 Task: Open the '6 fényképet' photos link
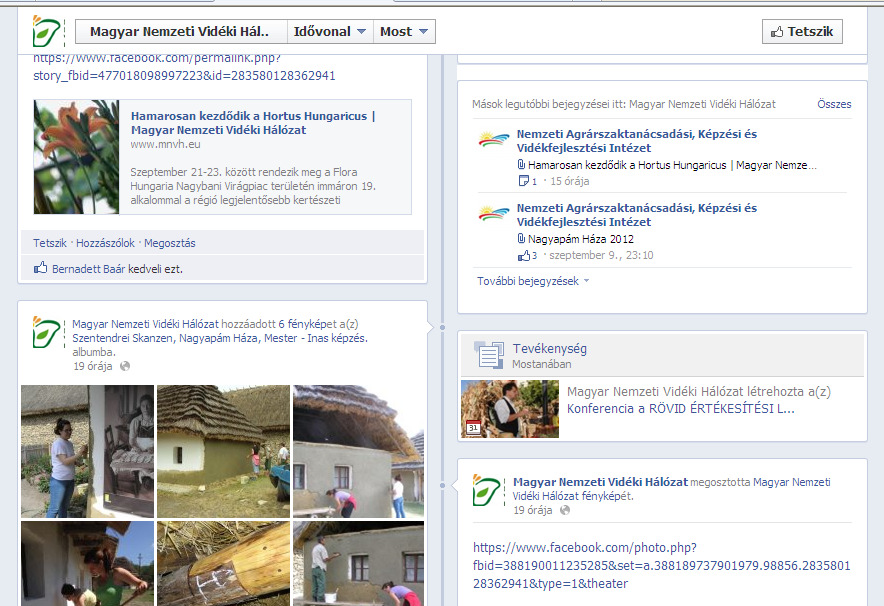coord(308,324)
